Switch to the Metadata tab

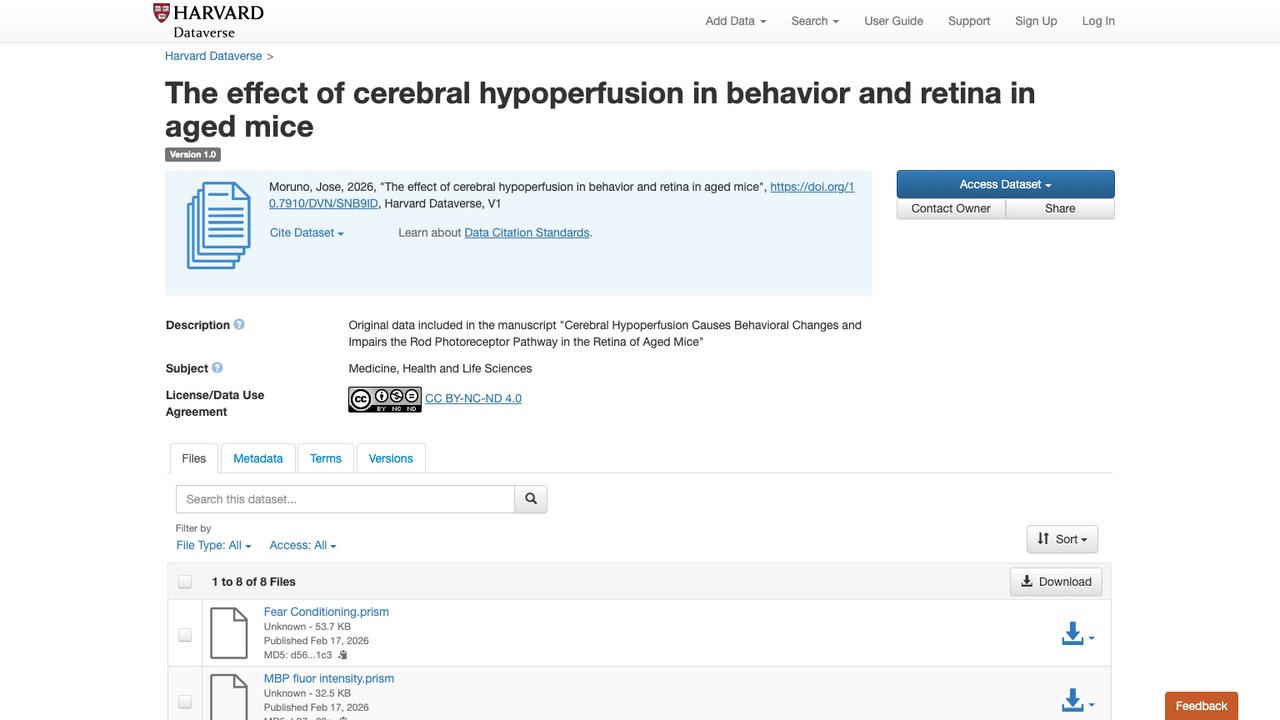[258, 458]
